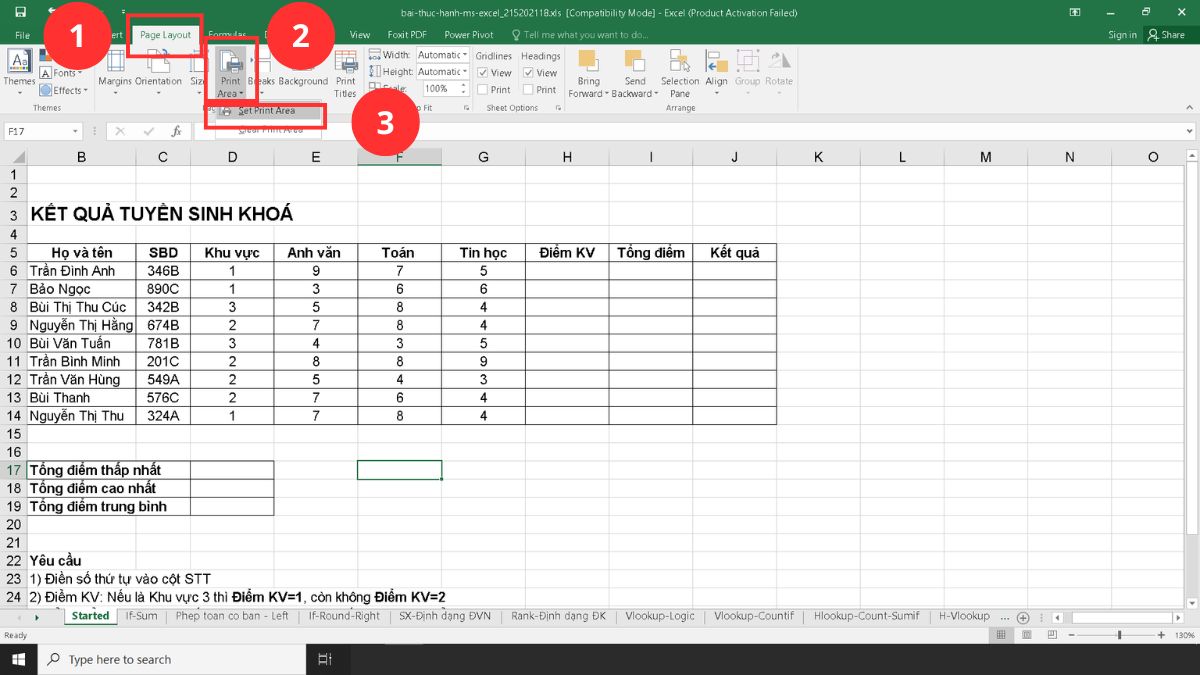
Task: Open Task View on the taskbar
Action: (x=325, y=659)
